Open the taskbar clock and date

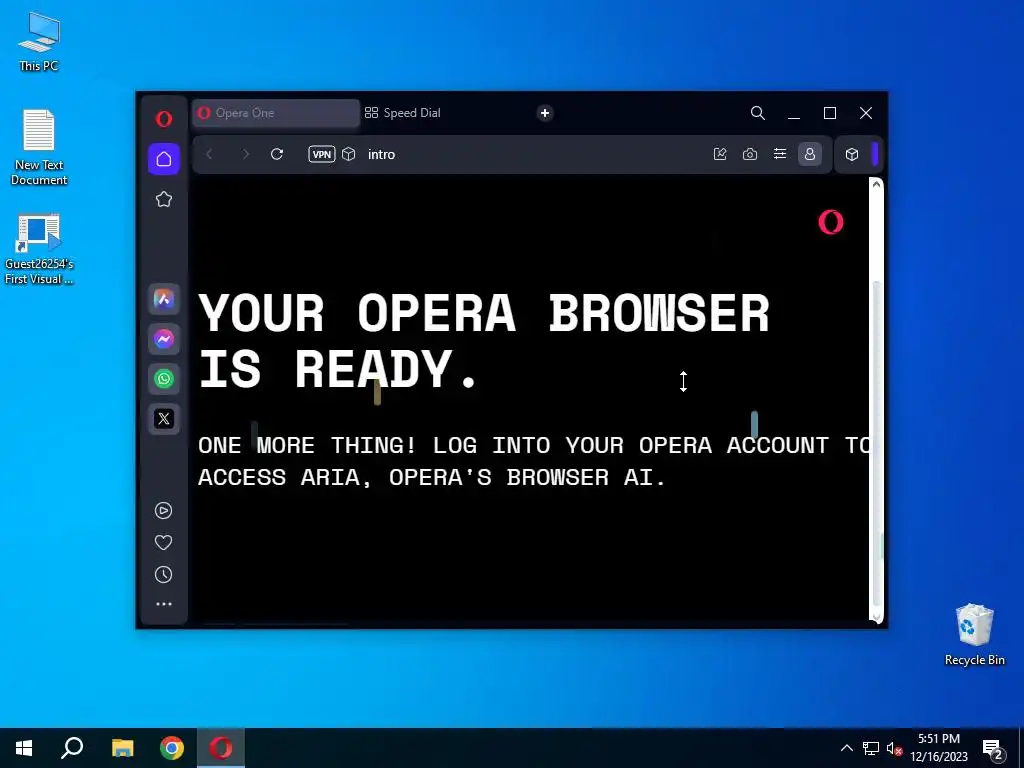click(939, 748)
